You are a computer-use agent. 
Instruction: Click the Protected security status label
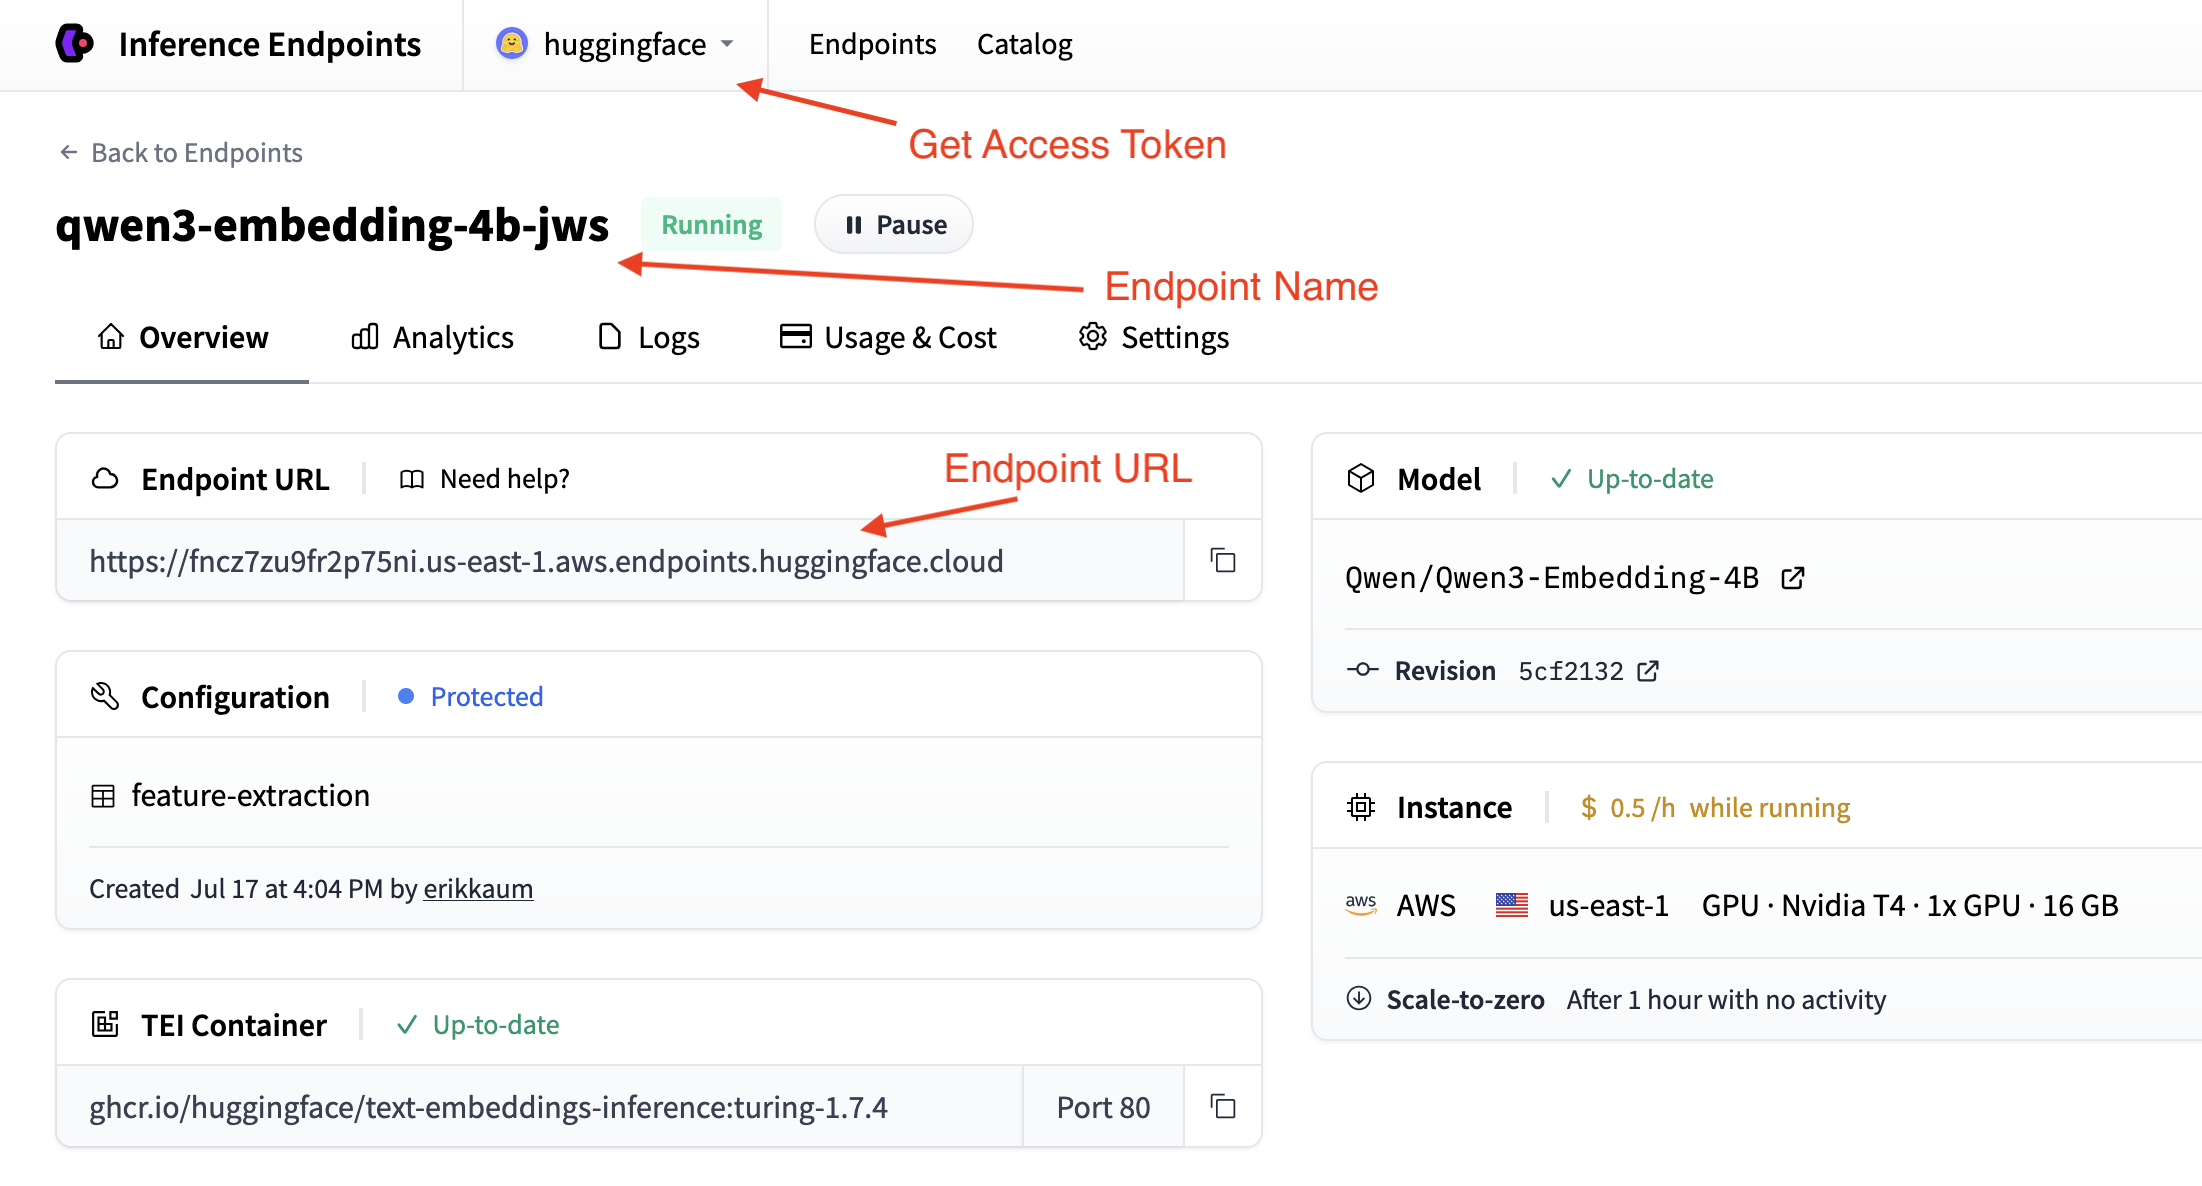486,697
